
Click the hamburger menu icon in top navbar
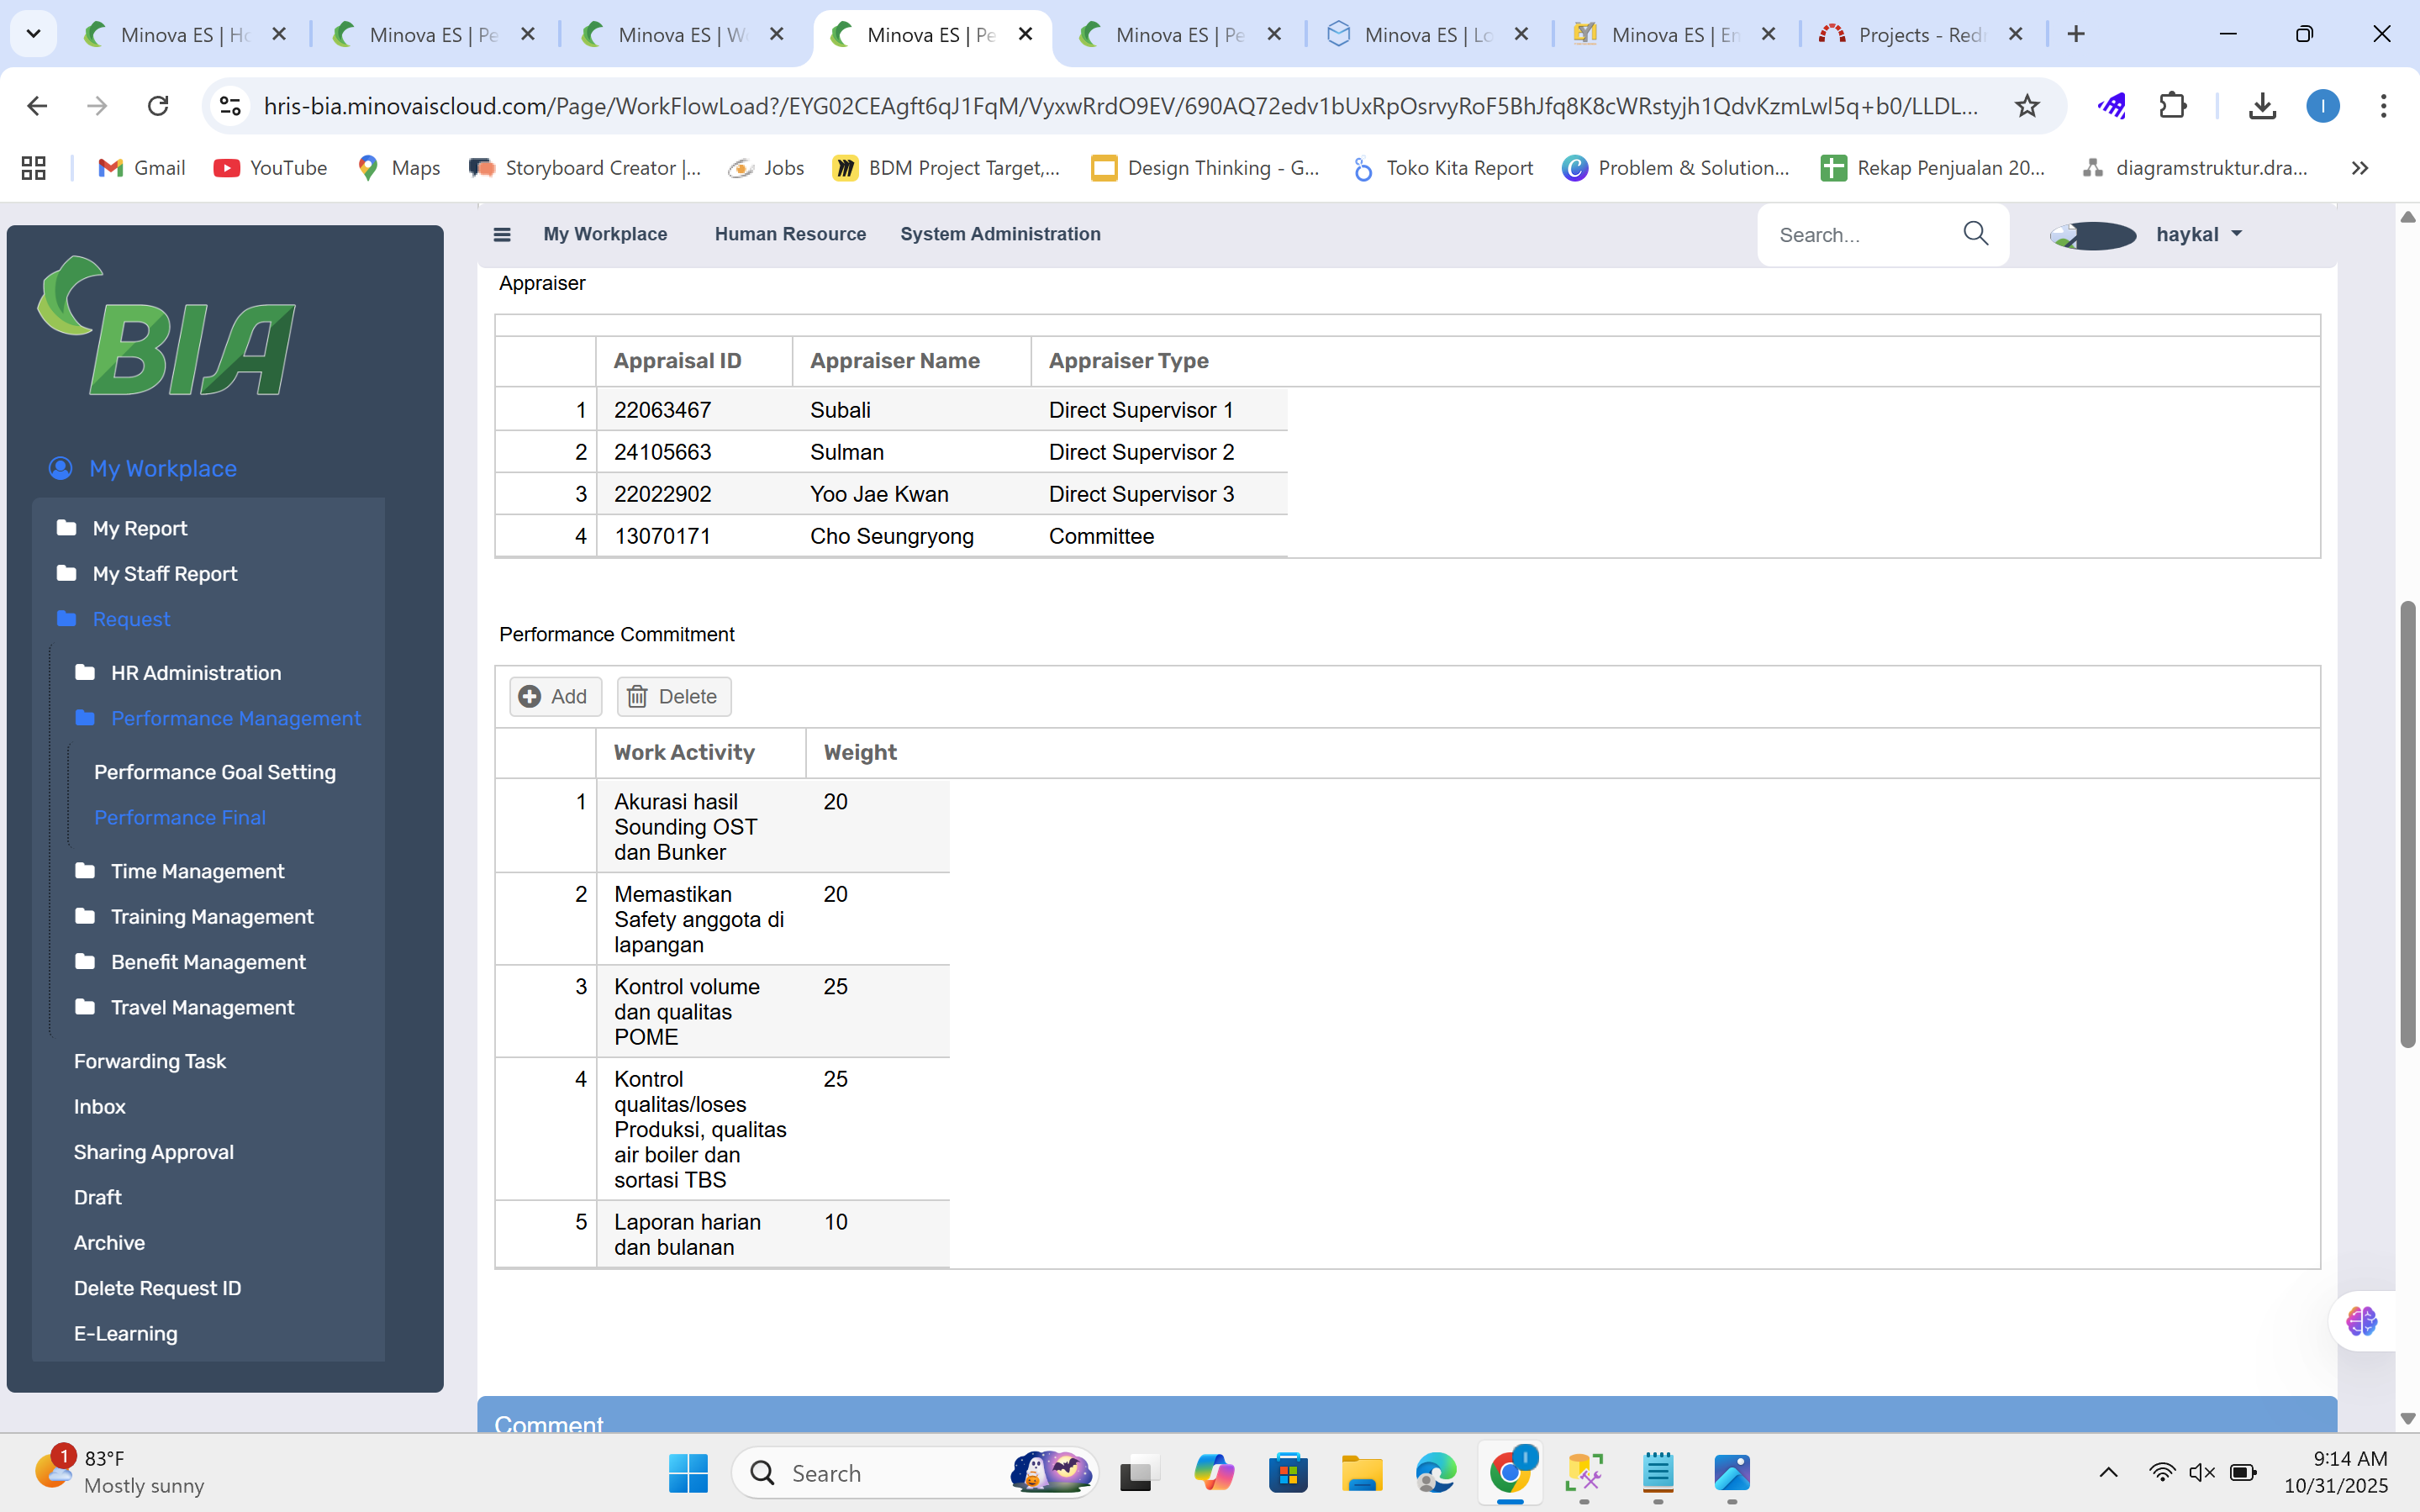502,234
